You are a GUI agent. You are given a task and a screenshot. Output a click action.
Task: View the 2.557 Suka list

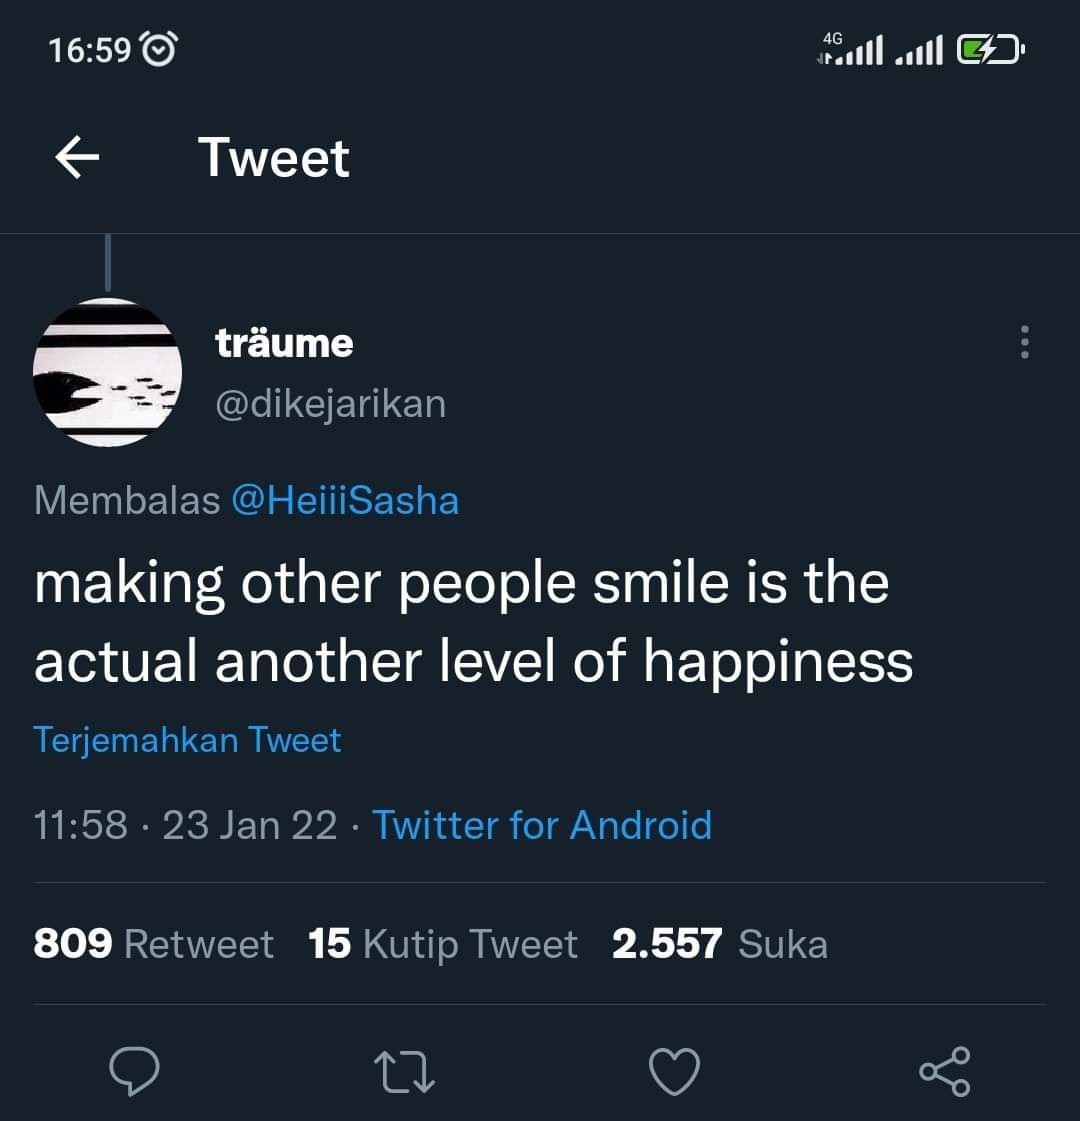[720, 944]
